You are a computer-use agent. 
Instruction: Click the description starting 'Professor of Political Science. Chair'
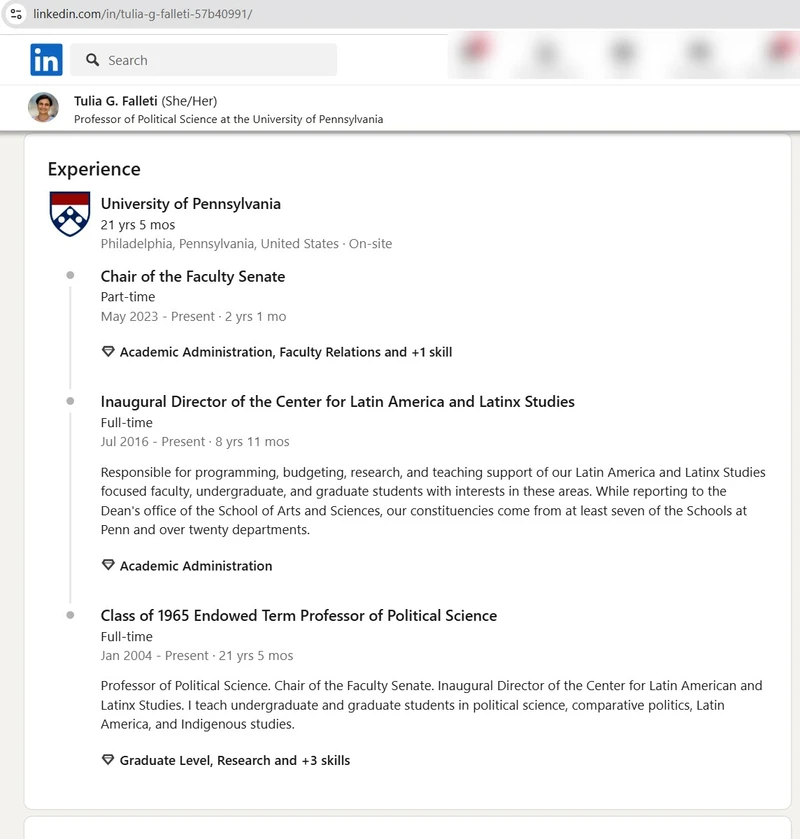click(431, 705)
